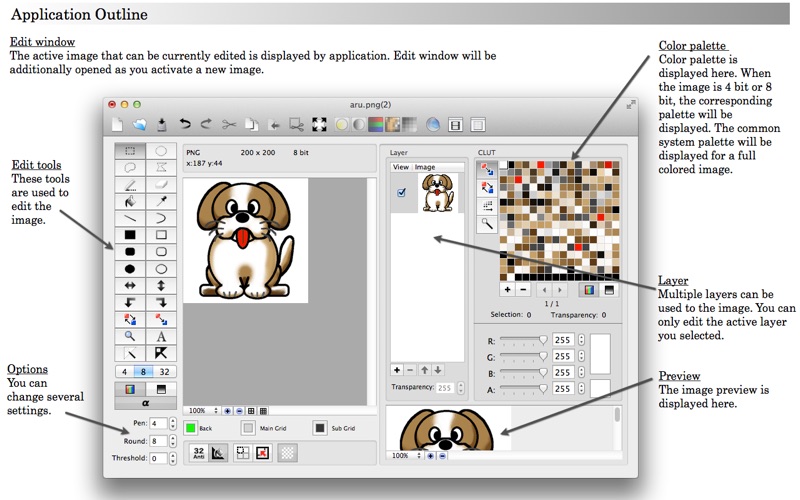
Task: Choose the filled rectangle shape tool
Action: coord(130,235)
